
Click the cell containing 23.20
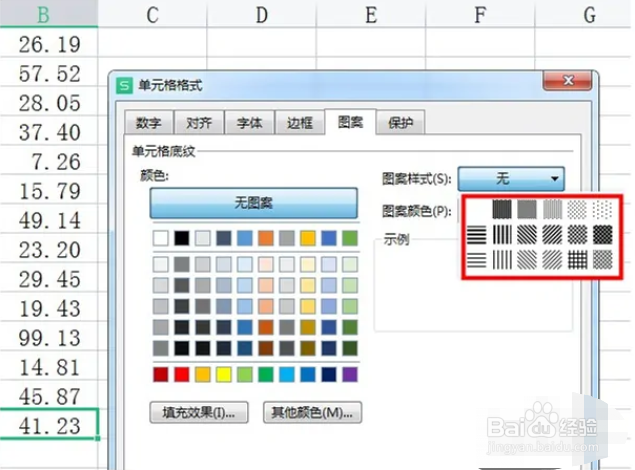coord(49,248)
